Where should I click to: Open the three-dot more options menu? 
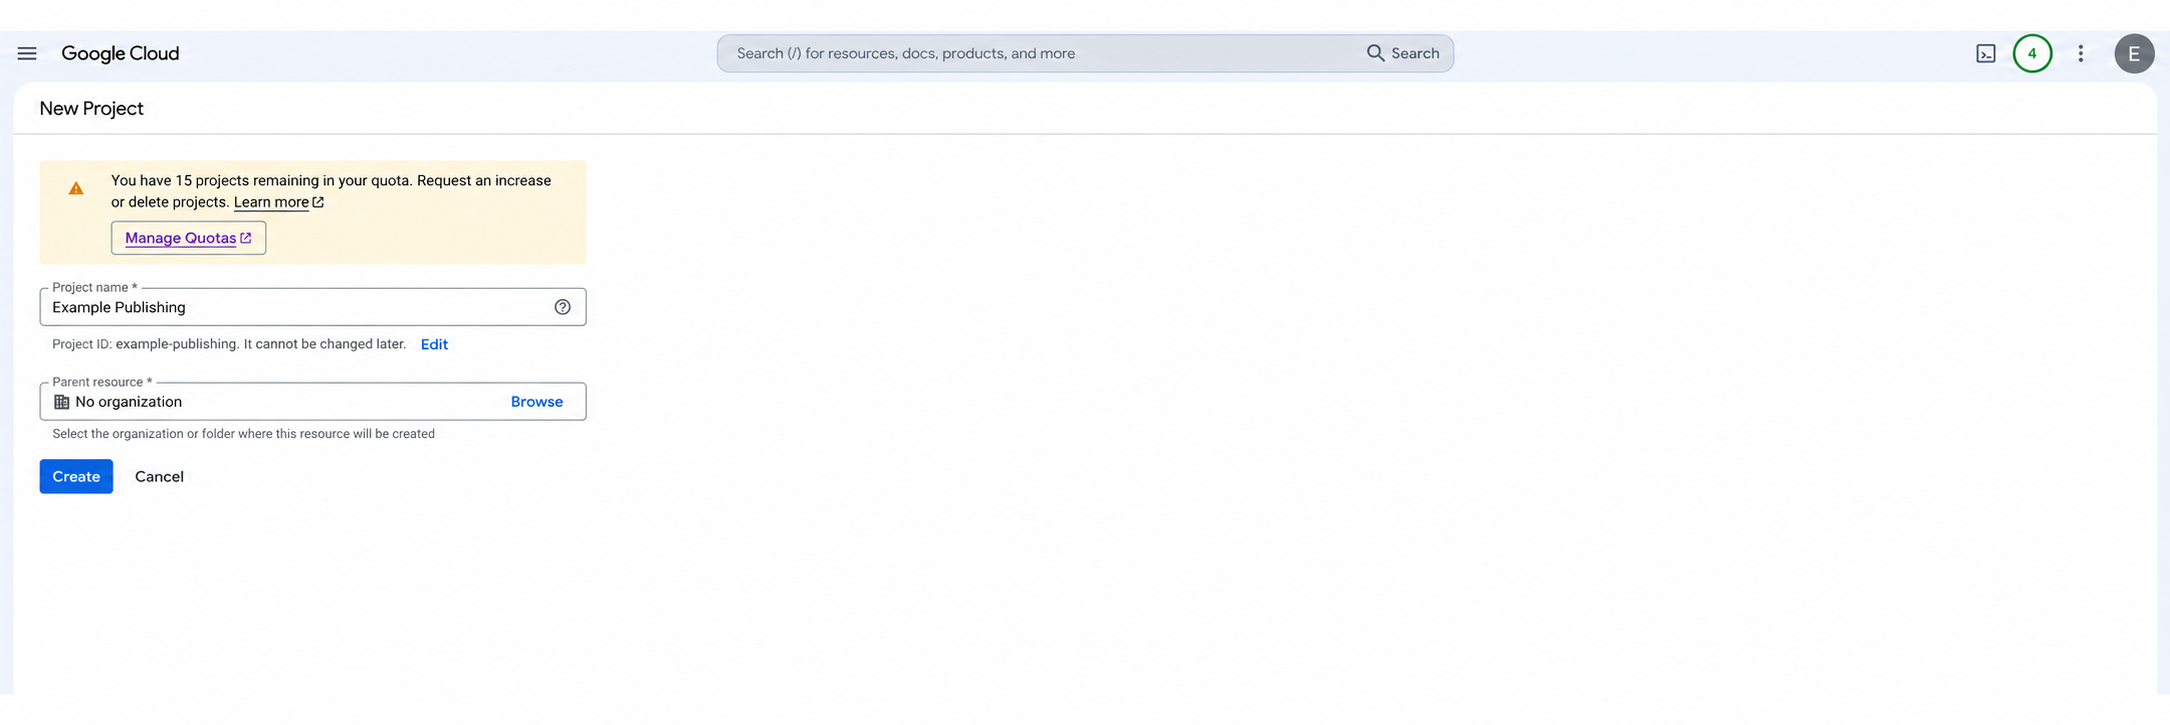click(2081, 54)
